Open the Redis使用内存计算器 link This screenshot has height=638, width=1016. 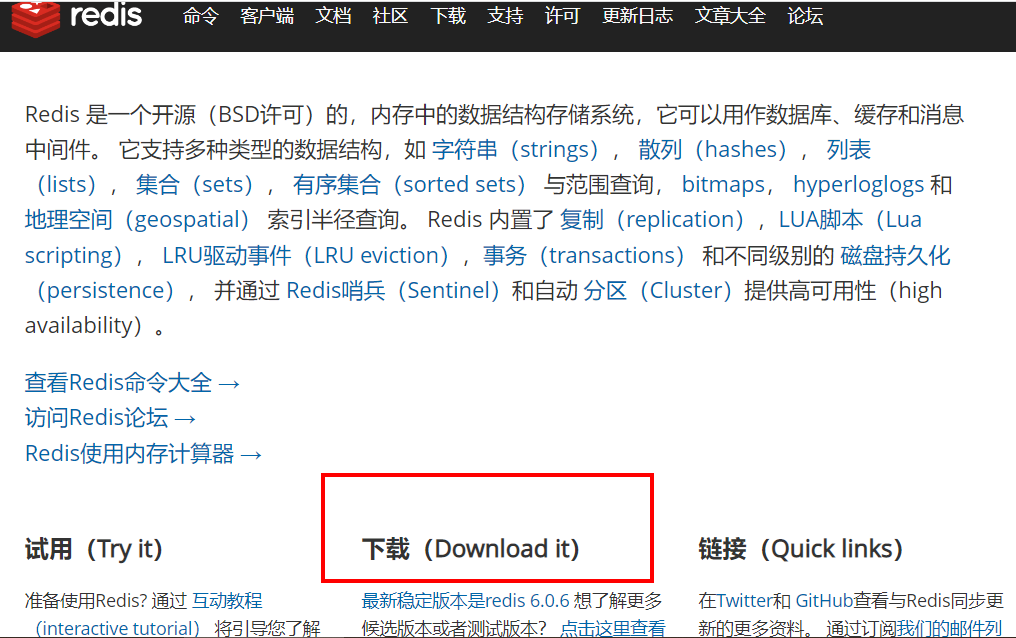(143, 453)
